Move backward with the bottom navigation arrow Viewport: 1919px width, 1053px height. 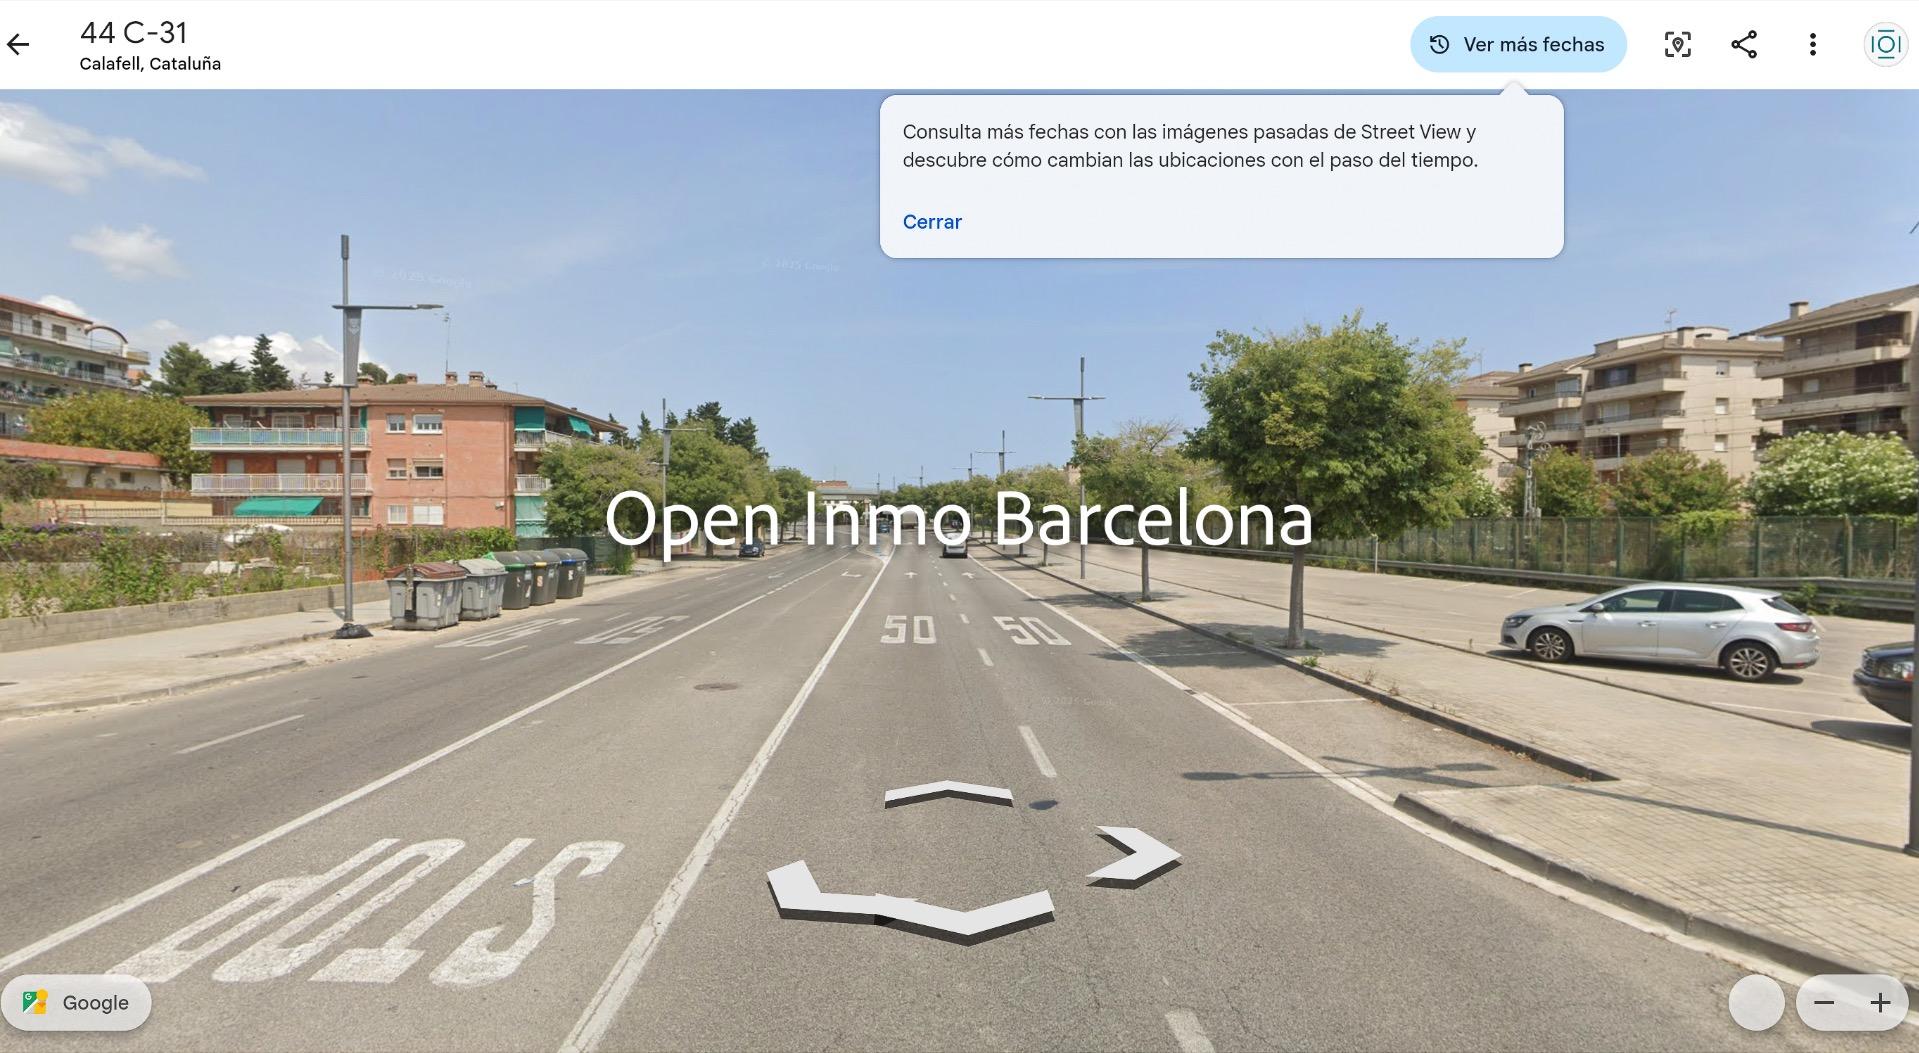click(910, 900)
